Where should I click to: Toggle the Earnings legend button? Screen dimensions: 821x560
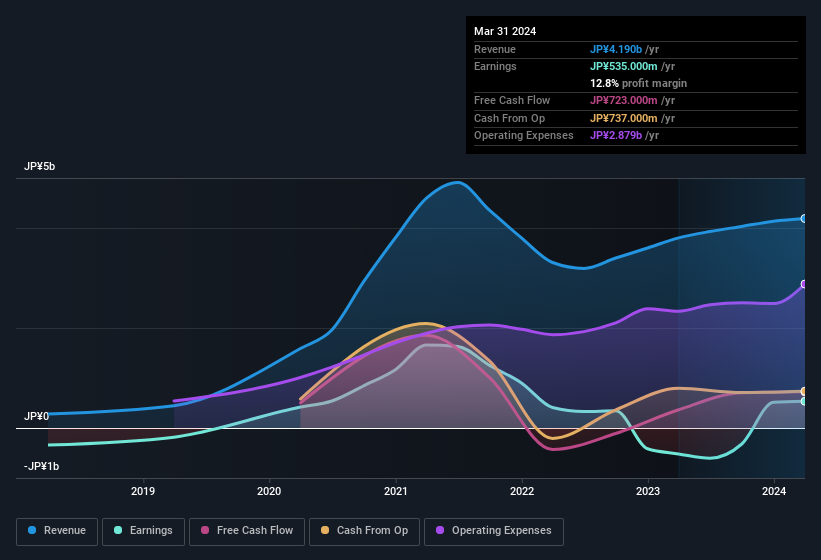[143, 531]
